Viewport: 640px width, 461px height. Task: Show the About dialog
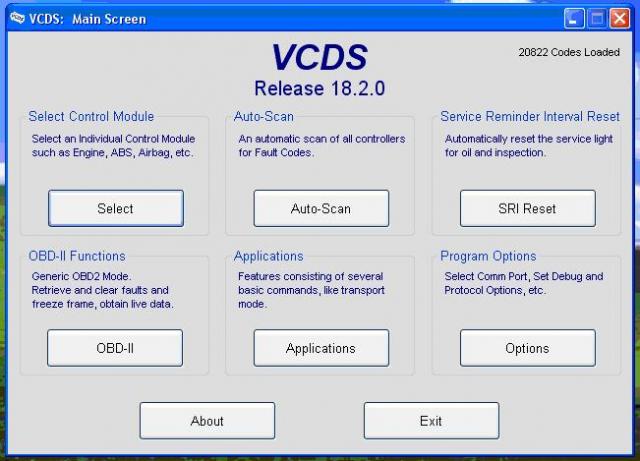point(207,421)
